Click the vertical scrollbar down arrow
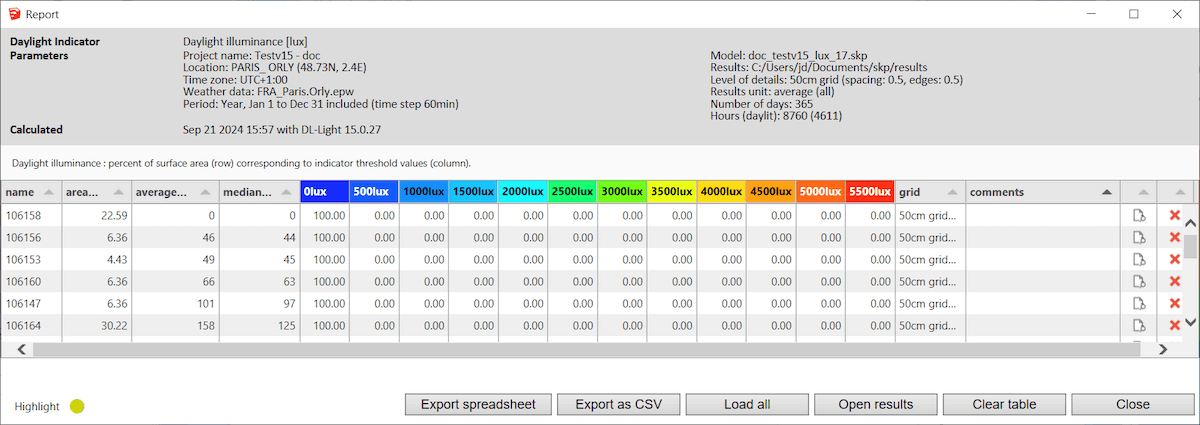The width and height of the screenshot is (1200, 425). pos(1190,322)
